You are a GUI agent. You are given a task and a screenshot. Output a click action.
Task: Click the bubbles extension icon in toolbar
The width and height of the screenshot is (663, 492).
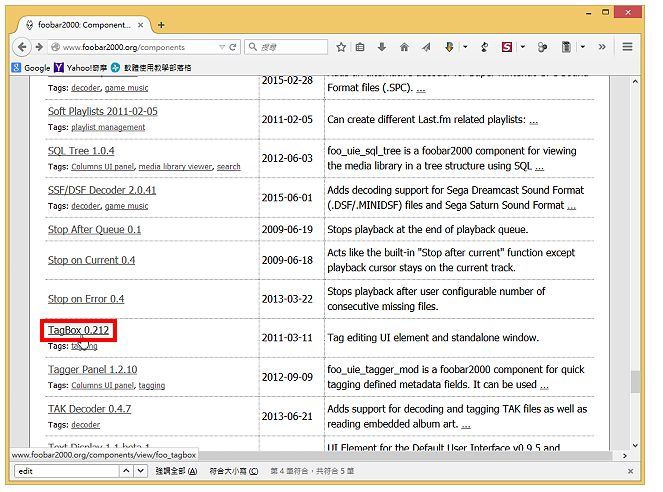coord(542,47)
